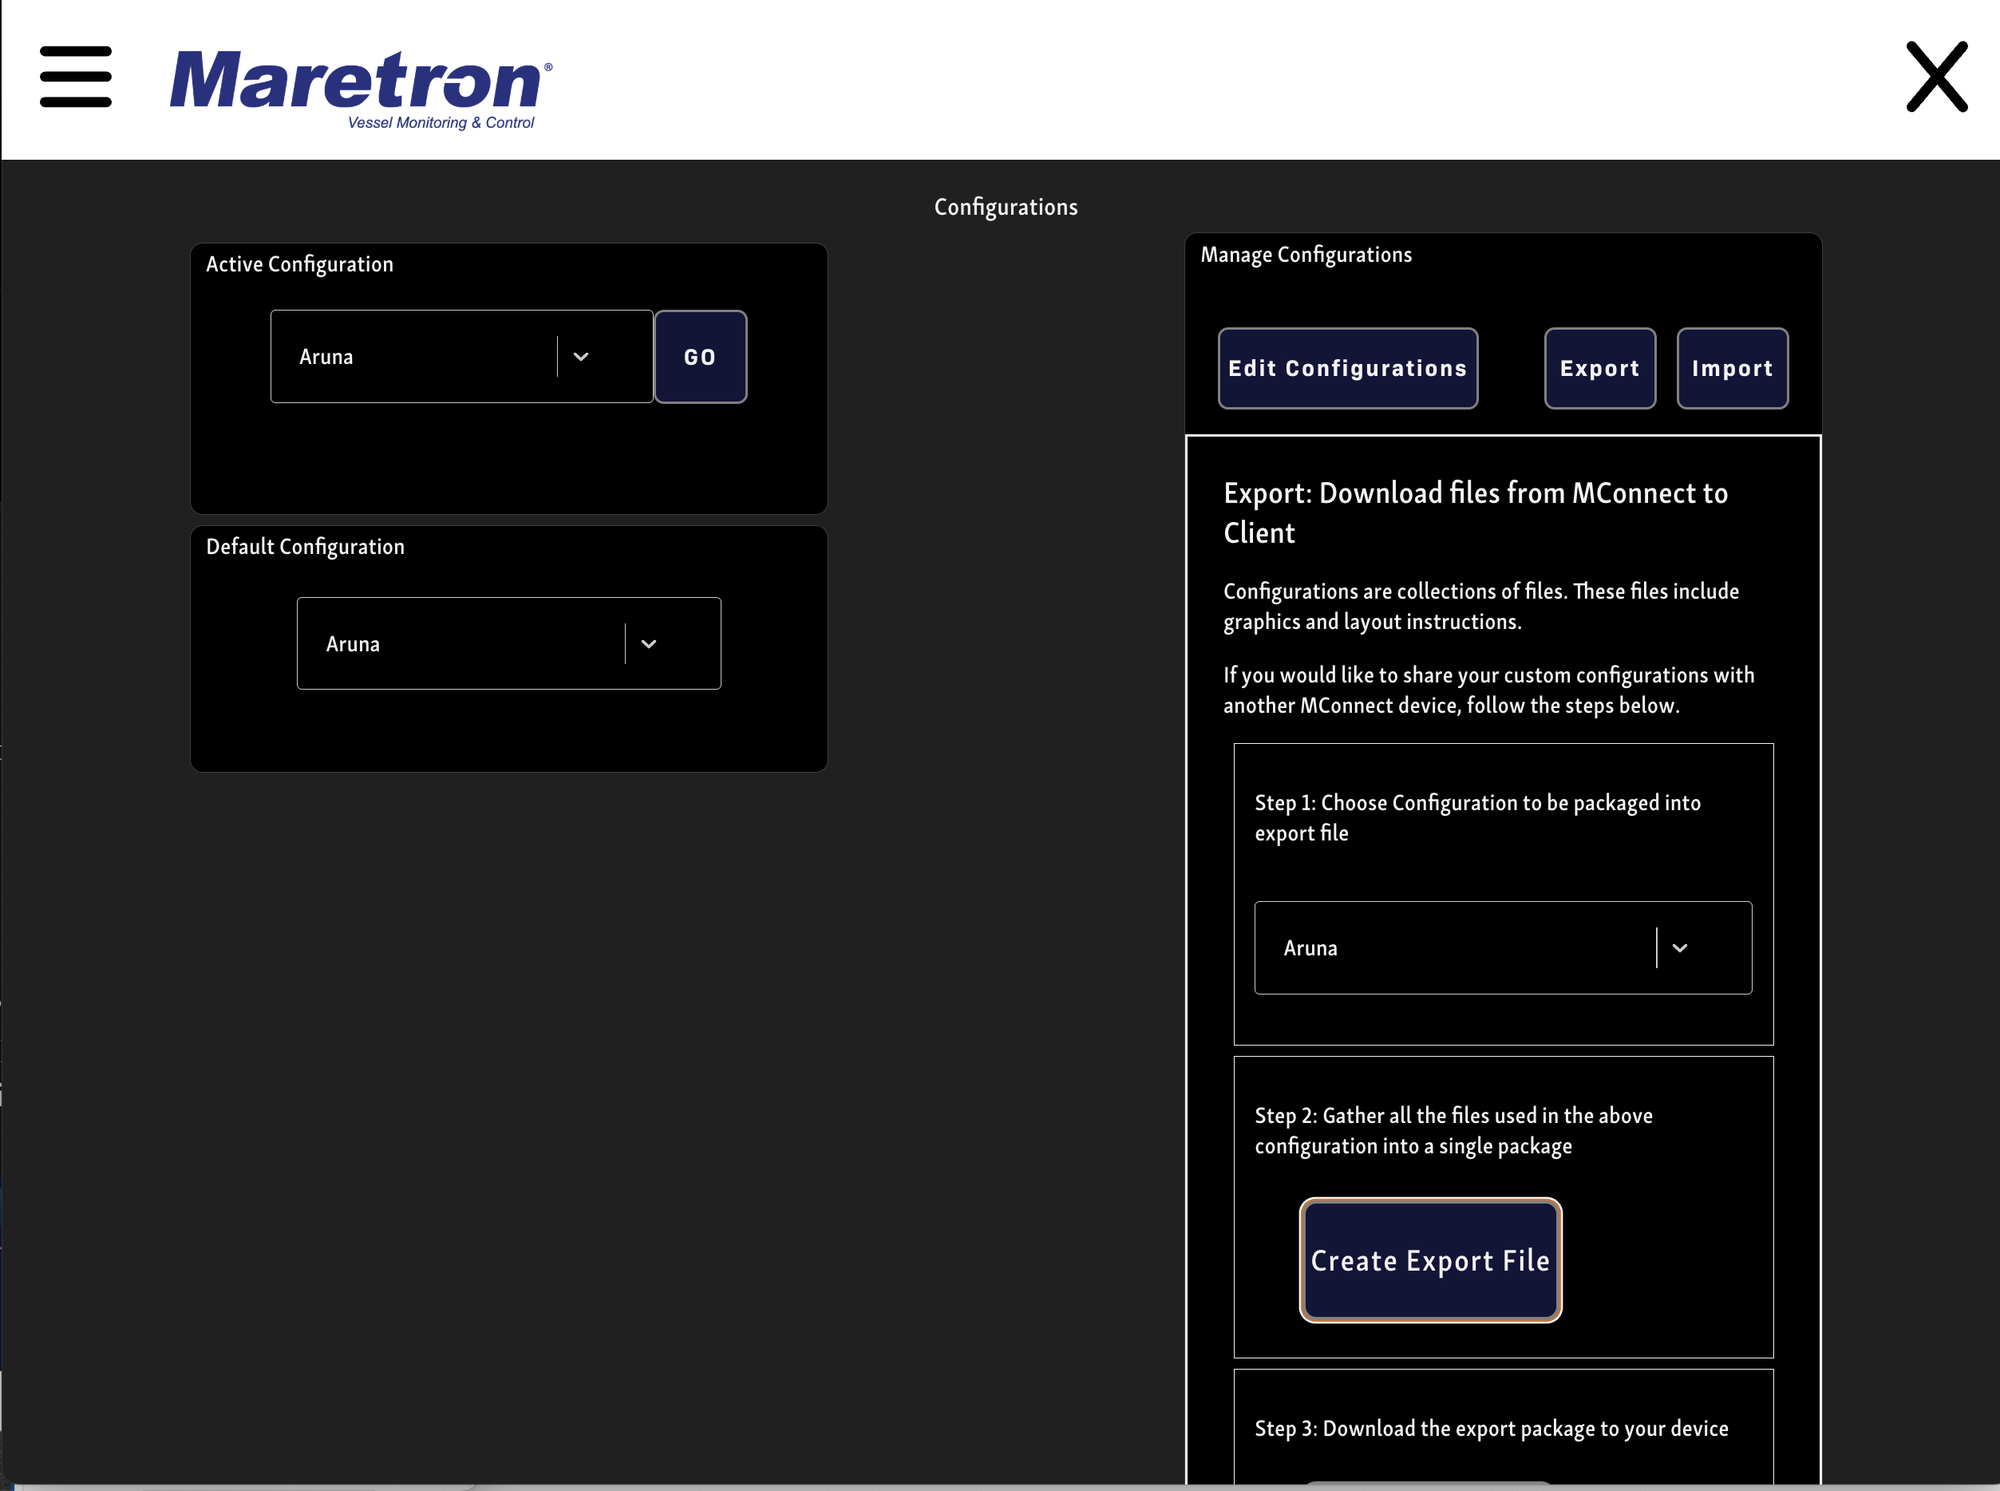Click Step 3 download instruction text
2000x1491 pixels.
tap(1491, 1428)
